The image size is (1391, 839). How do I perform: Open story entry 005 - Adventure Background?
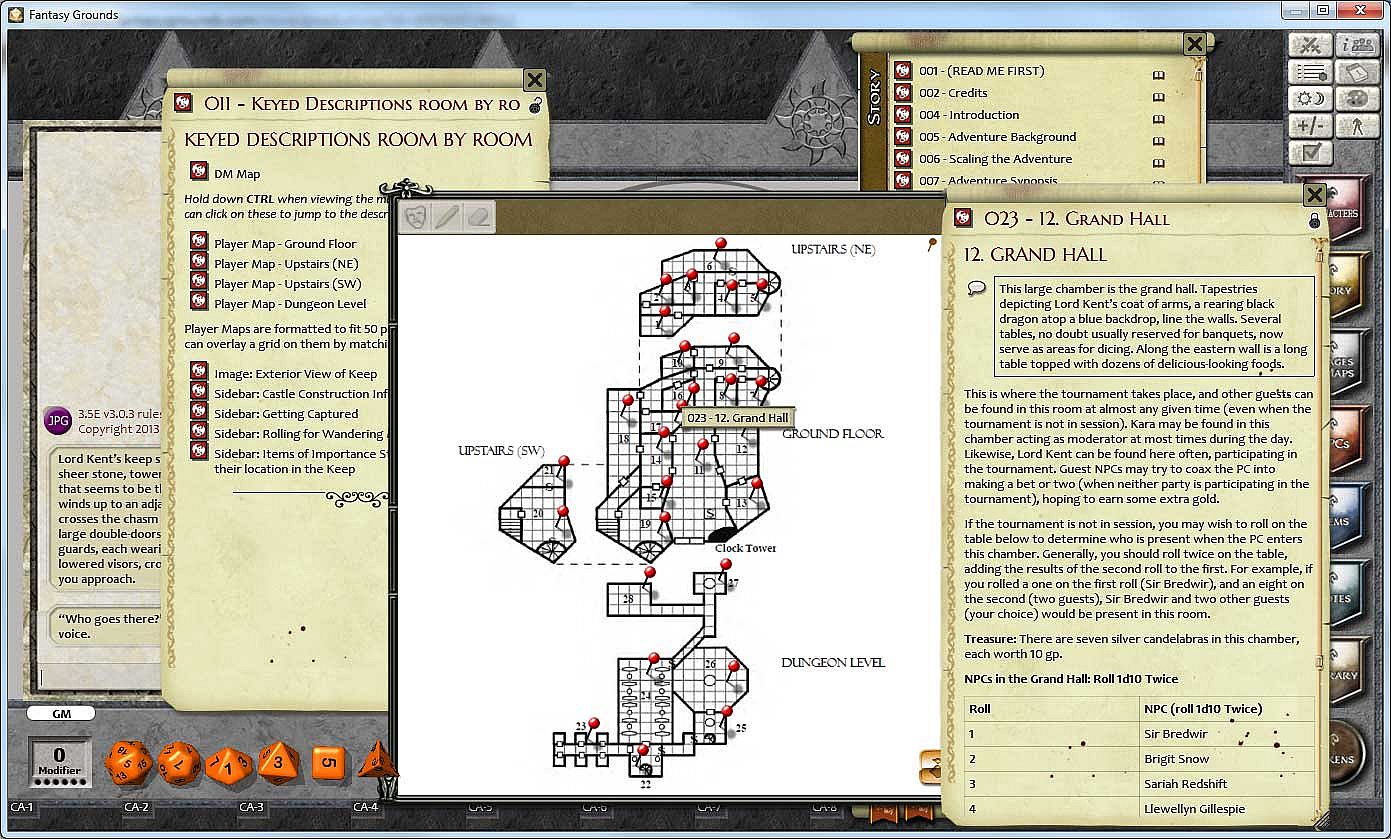click(x=997, y=137)
